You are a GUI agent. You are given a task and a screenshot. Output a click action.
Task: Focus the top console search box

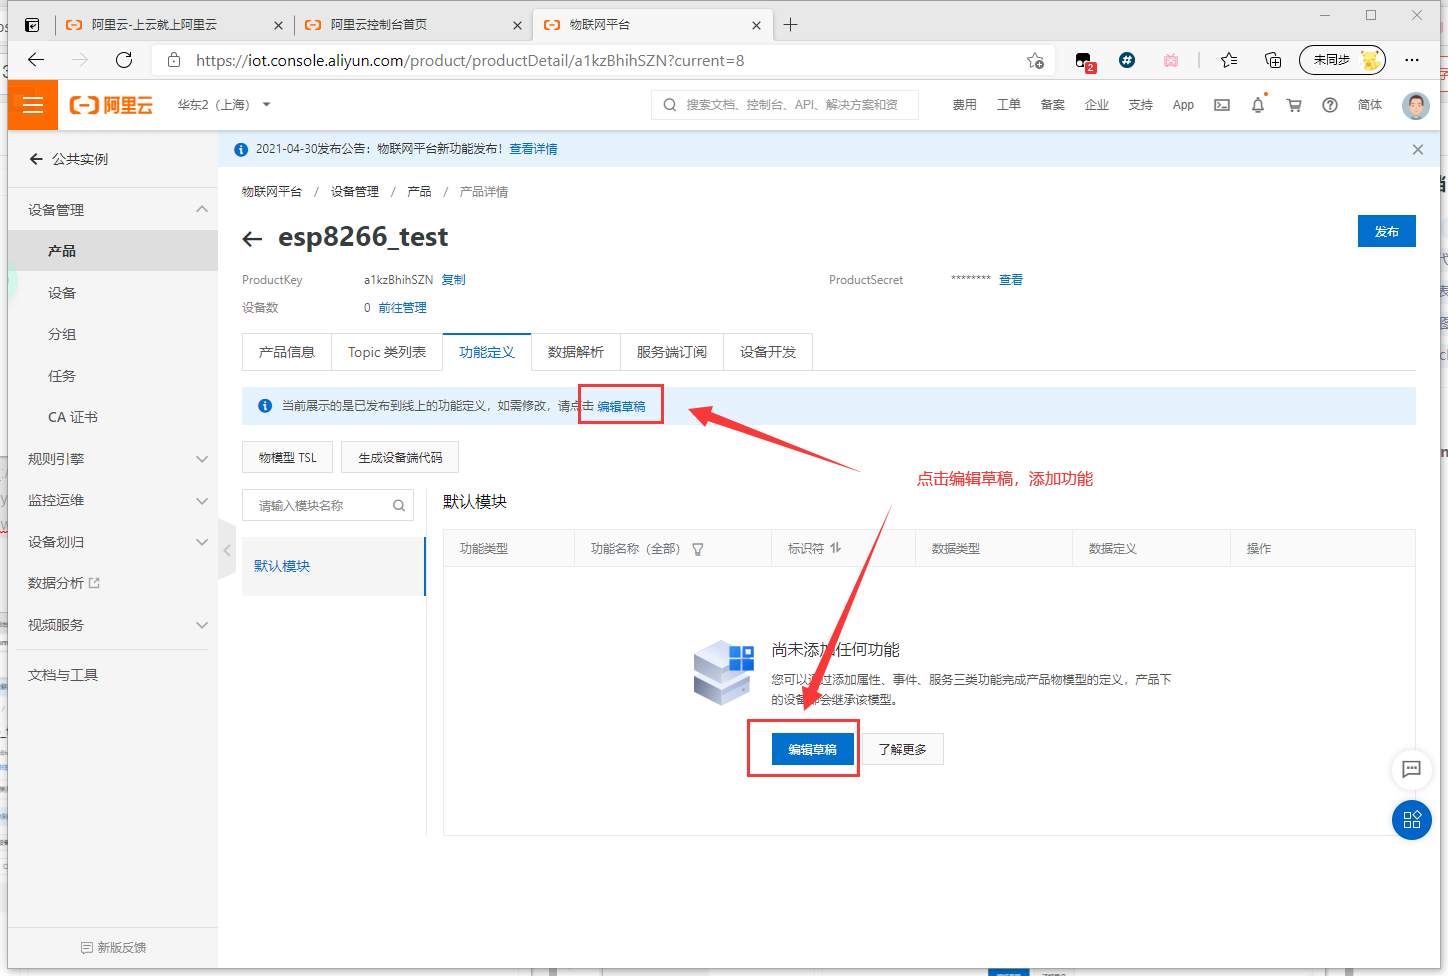(x=785, y=105)
